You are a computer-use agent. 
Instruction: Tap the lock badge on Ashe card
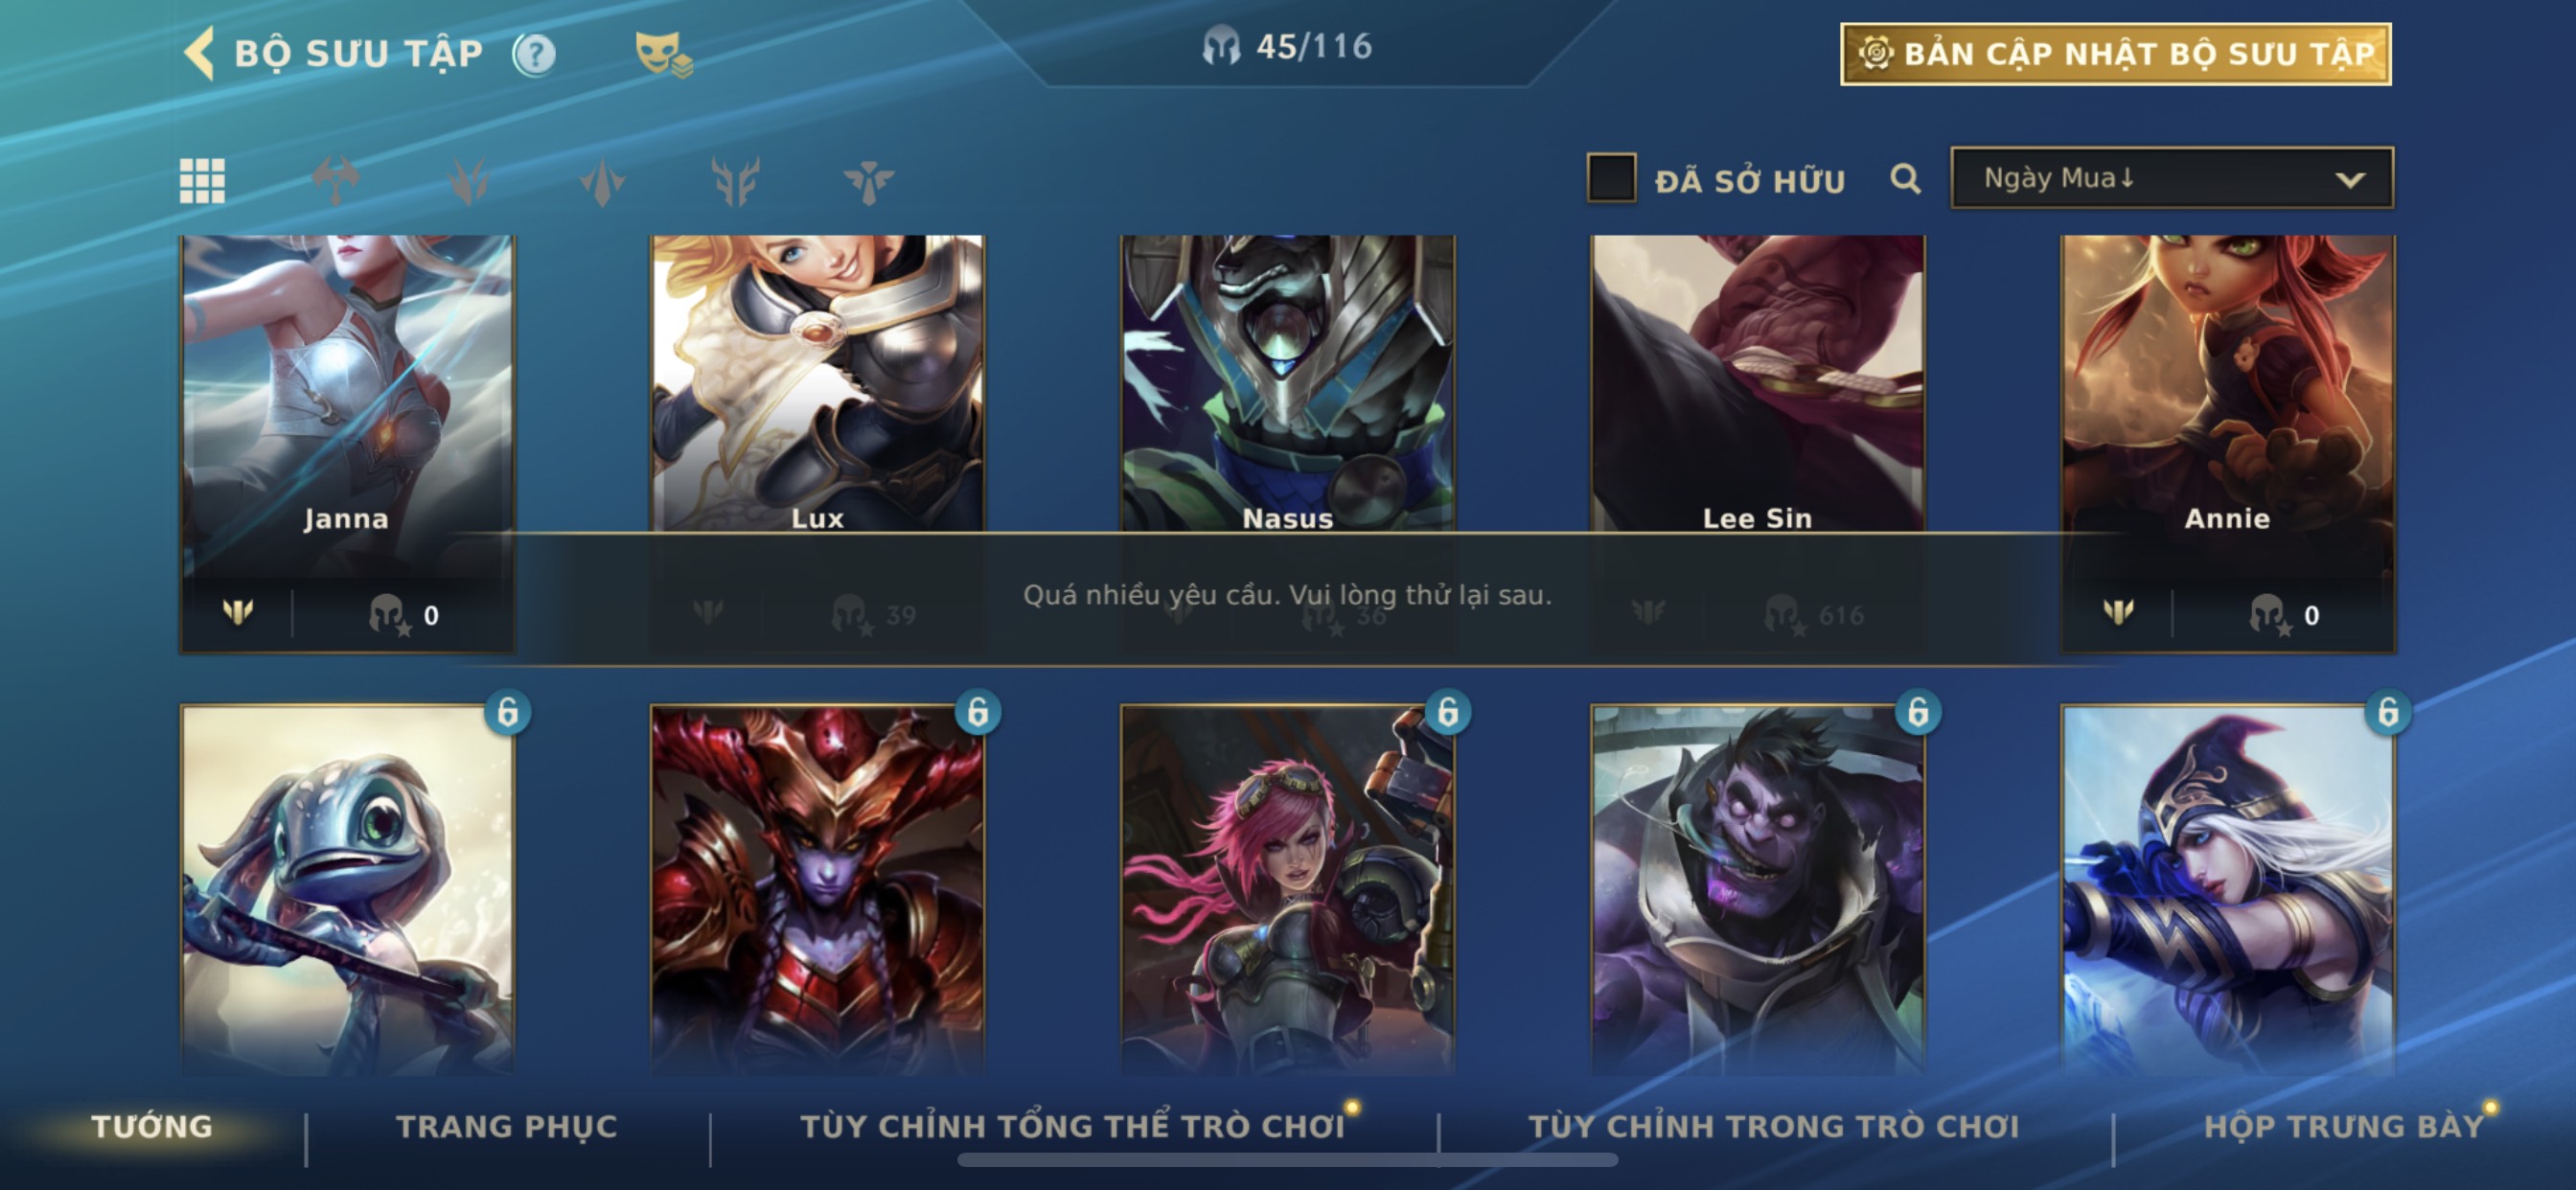(2387, 712)
